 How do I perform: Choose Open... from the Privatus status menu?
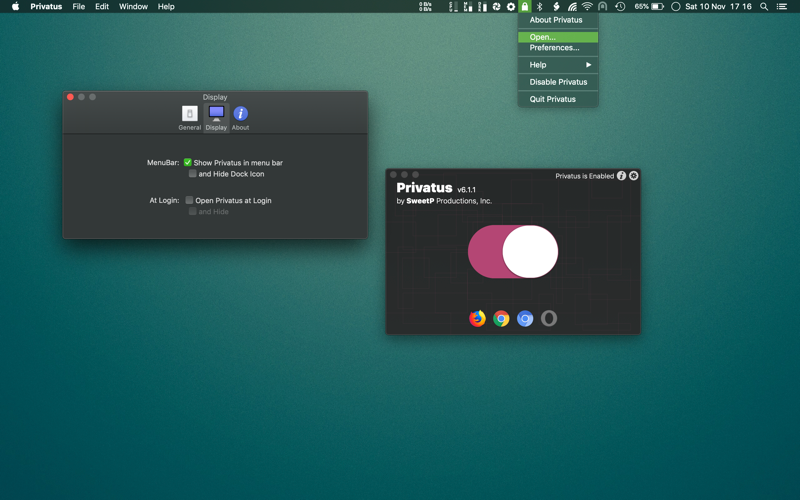558,37
